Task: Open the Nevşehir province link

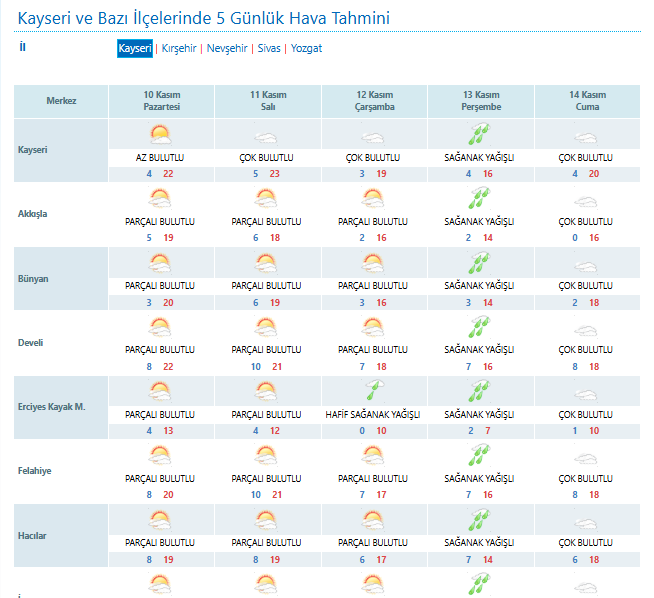Action: coord(229,48)
